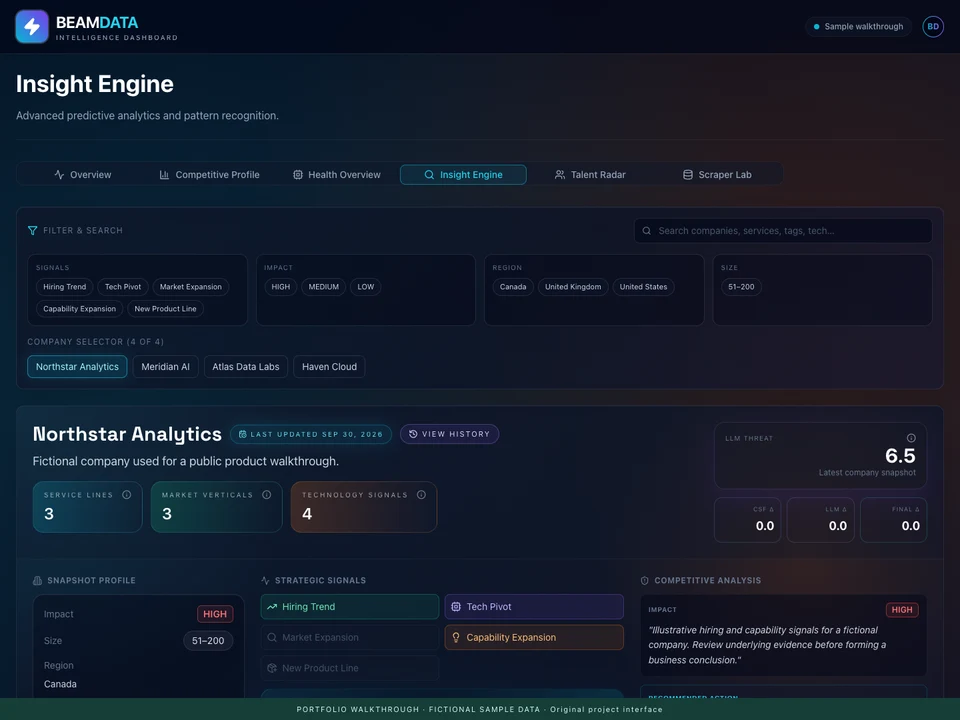Click the dimmed Market Expansion strategic signal
Viewport: 960px width, 720px height.
coord(350,637)
